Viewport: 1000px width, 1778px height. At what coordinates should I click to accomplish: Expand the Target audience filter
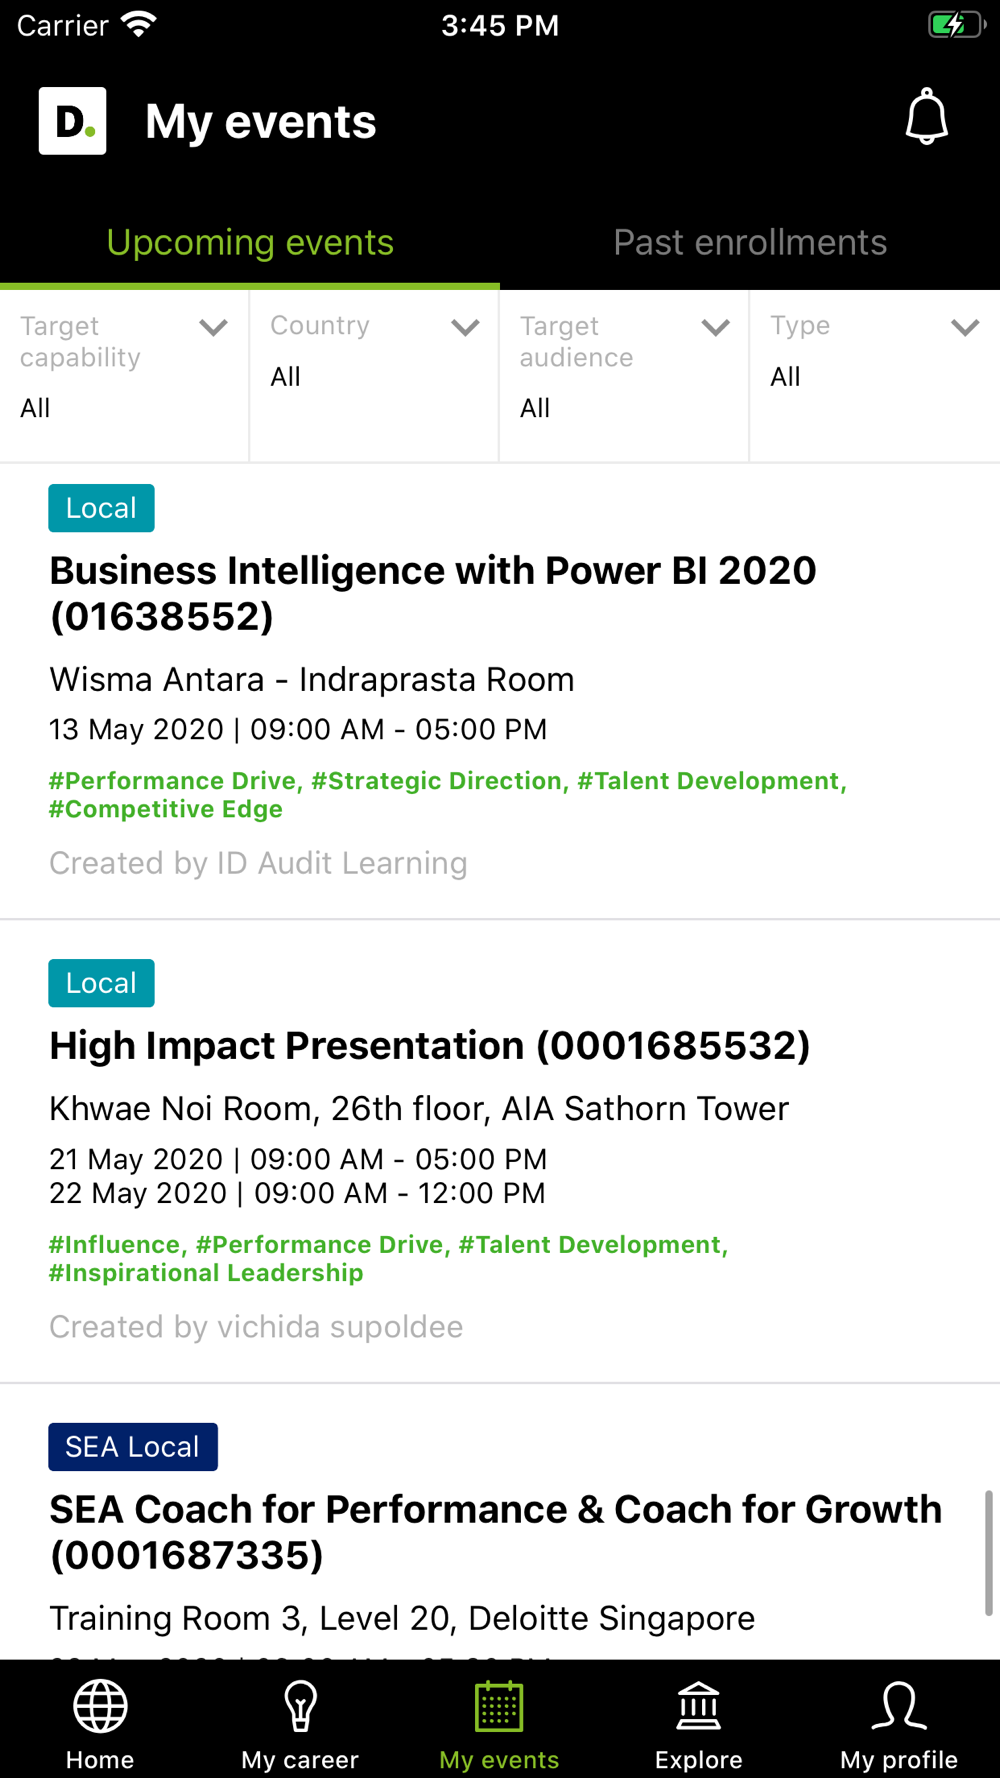[624, 376]
